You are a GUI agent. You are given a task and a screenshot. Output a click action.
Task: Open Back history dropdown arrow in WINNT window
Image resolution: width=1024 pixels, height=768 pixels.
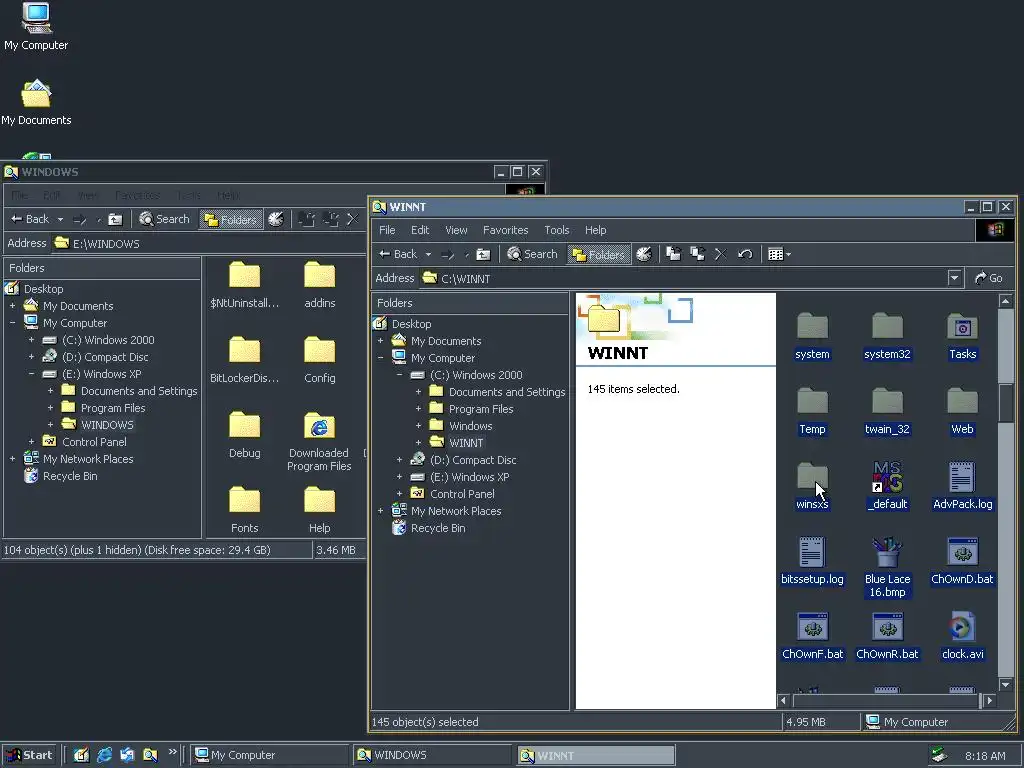[x=428, y=255]
